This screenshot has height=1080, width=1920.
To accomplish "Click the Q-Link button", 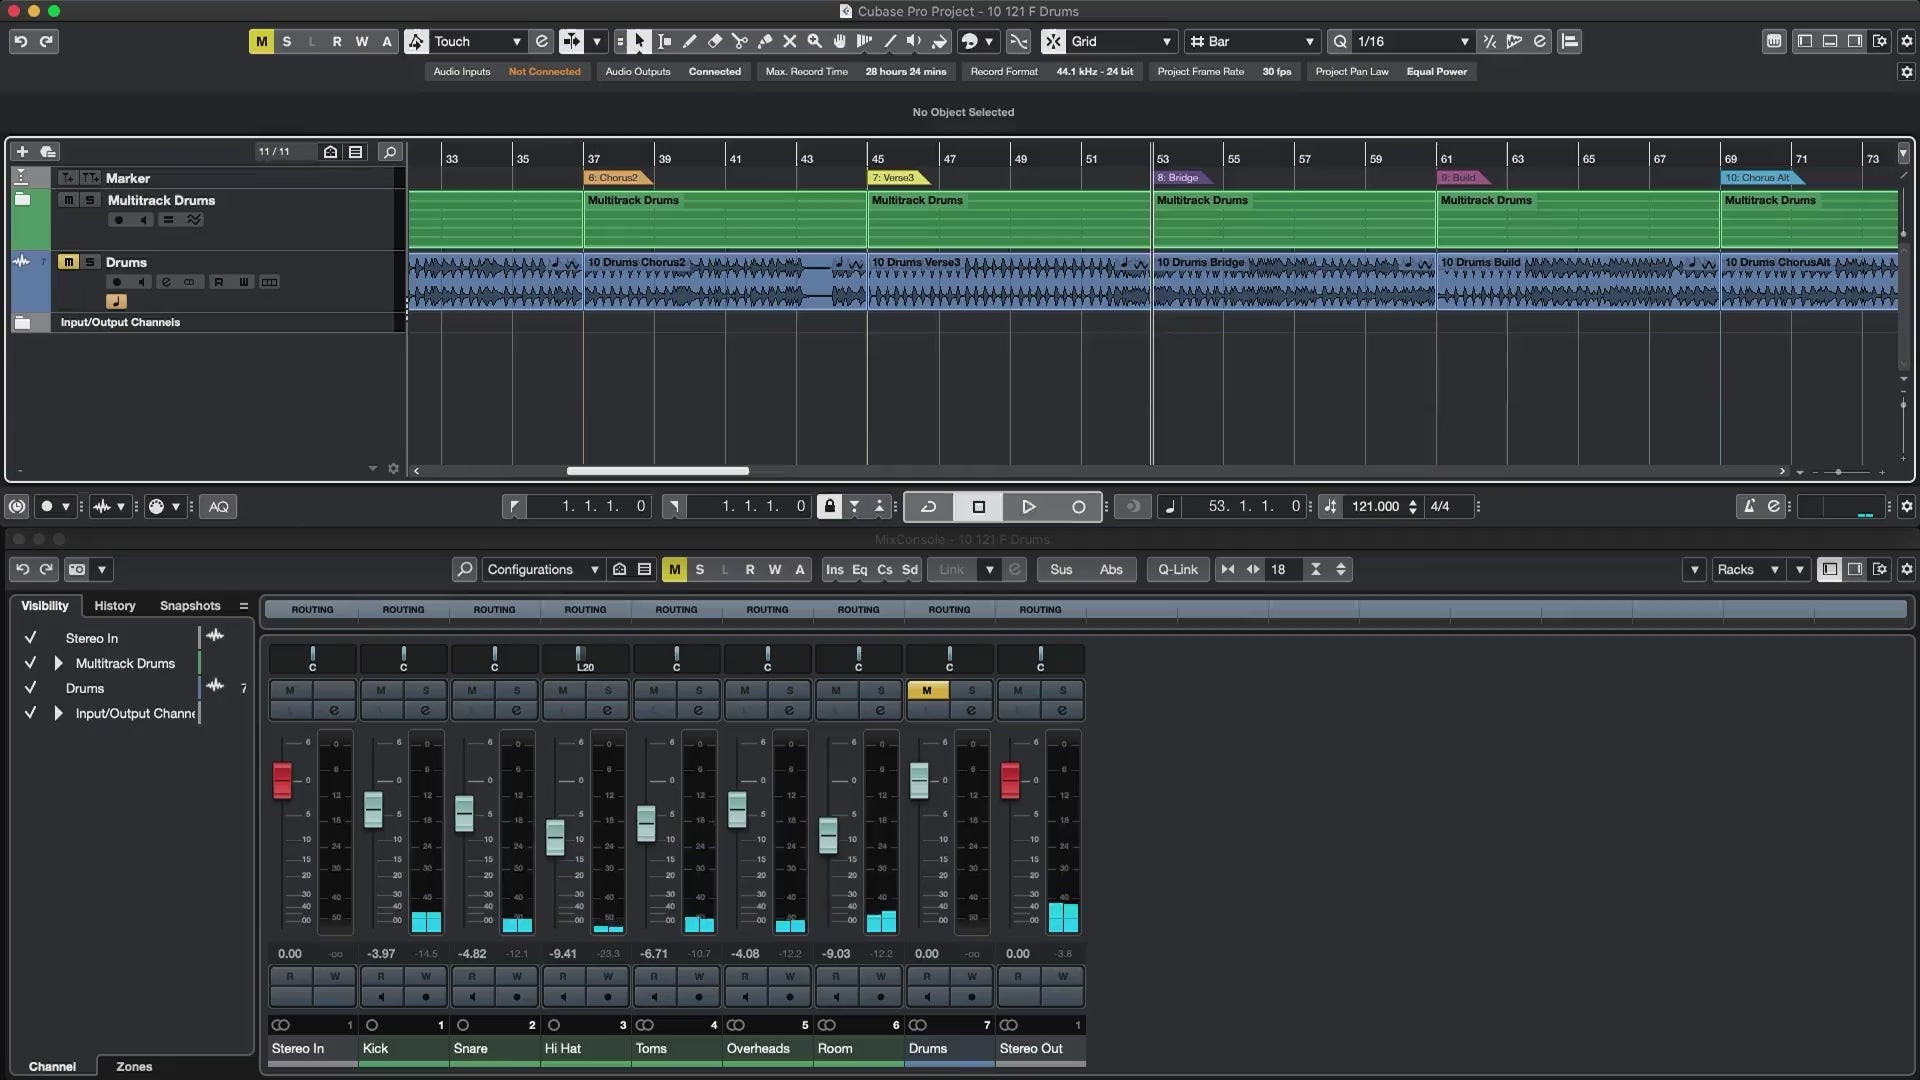I will pyautogui.click(x=1178, y=569).
